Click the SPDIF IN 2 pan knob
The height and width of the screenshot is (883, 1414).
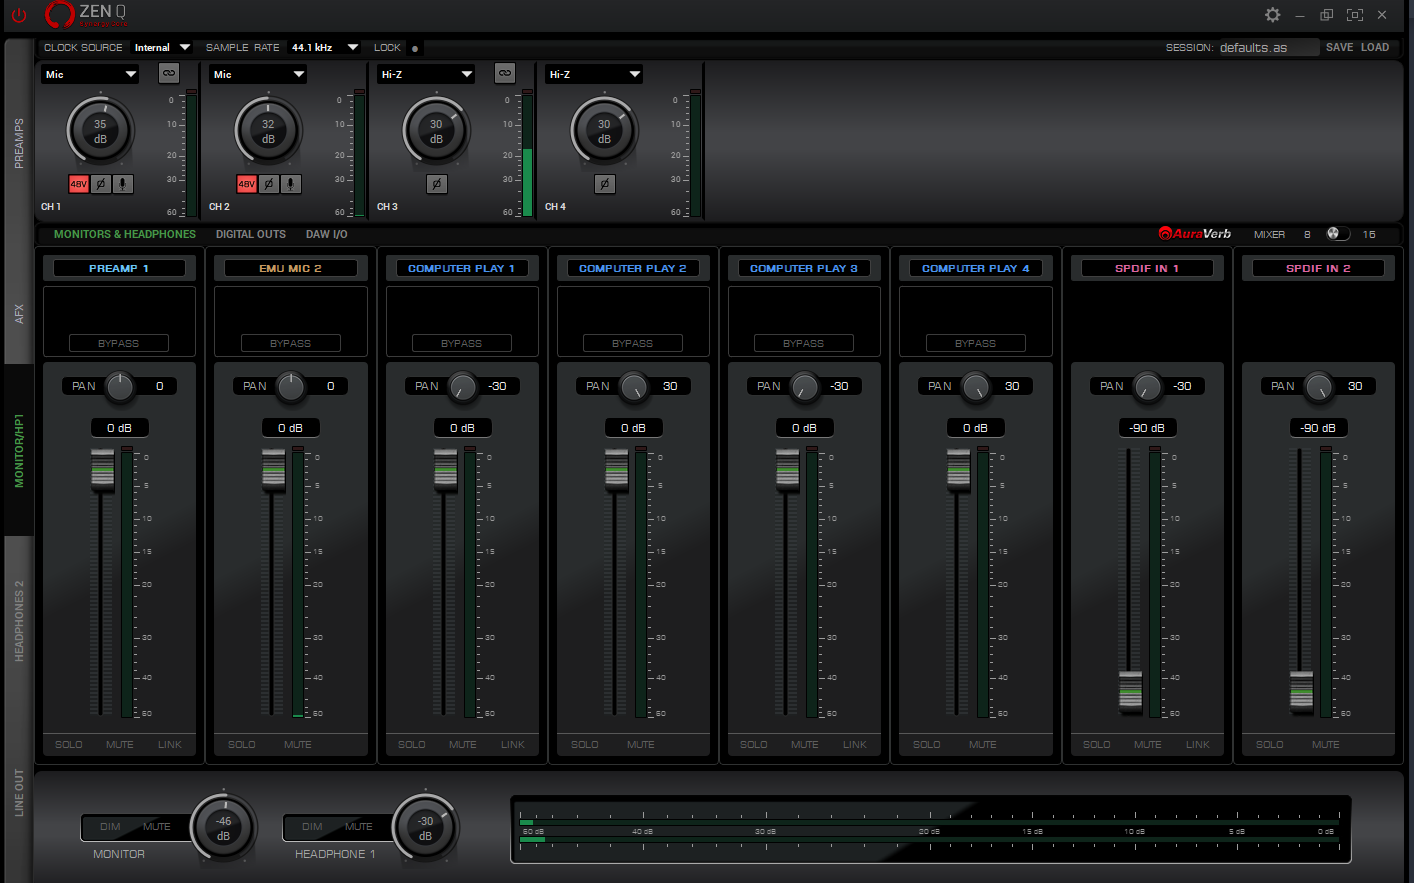tap(1319, 386)
